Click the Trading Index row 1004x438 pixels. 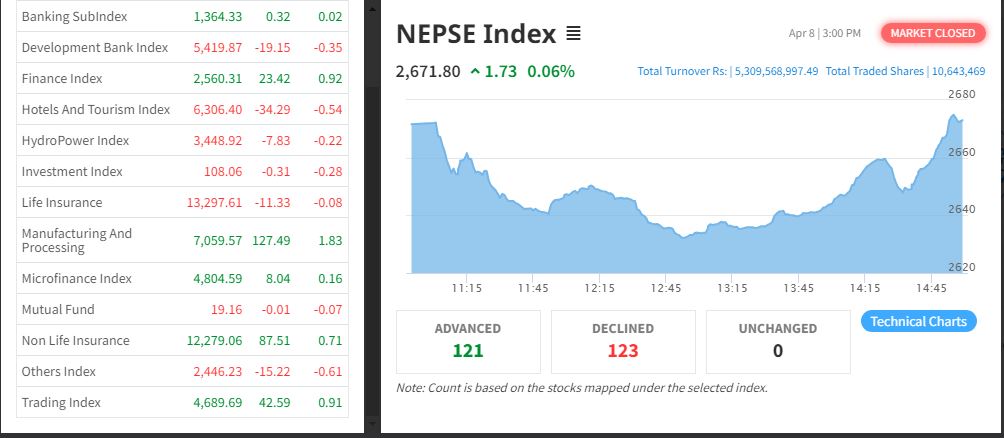(182, 402)
